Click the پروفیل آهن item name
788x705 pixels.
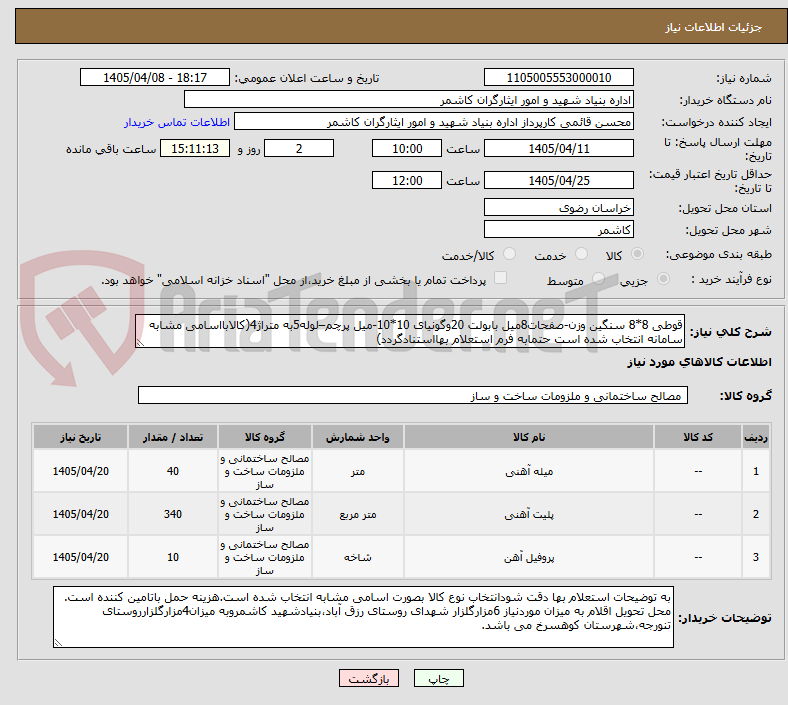[529, 557]
